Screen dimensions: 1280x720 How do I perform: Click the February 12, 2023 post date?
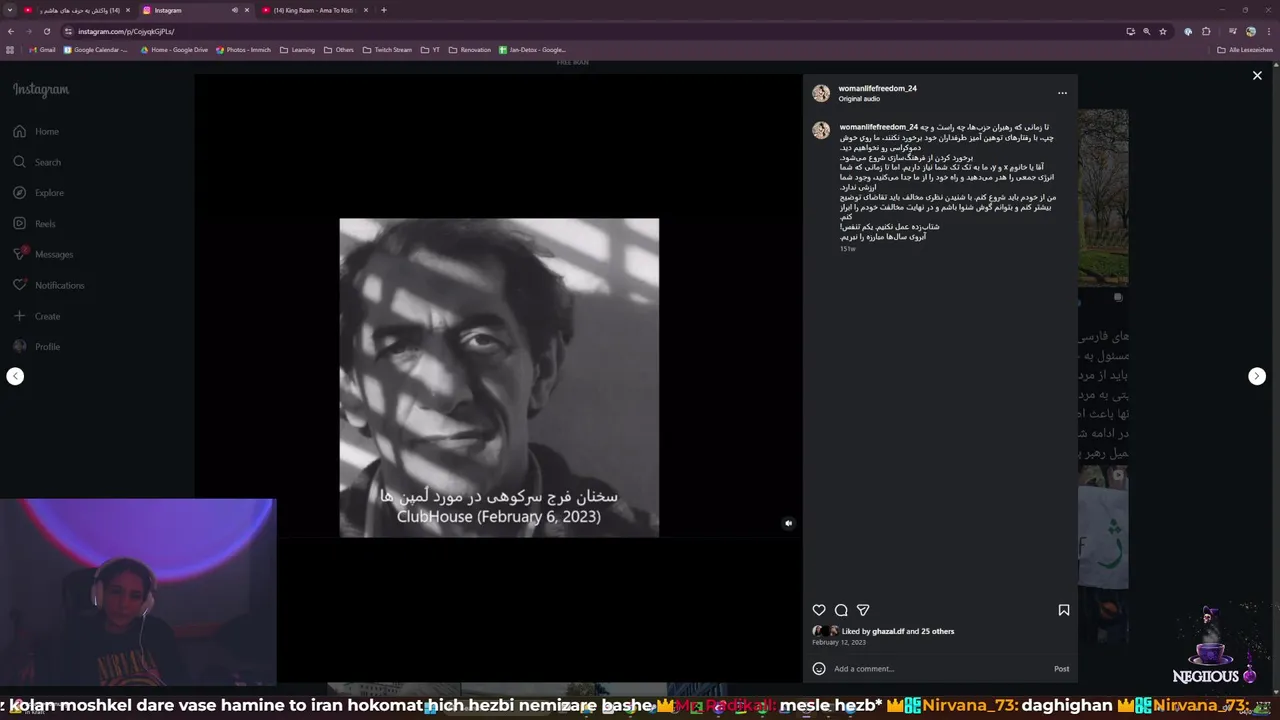pos(839,642)
